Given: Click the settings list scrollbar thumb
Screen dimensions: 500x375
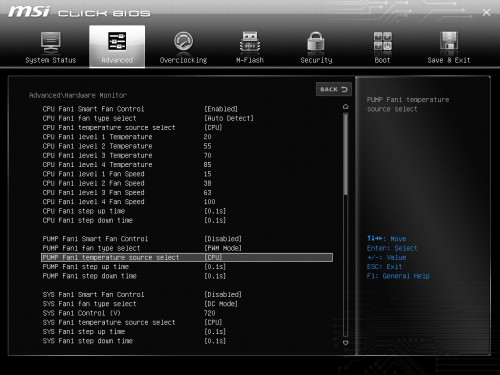Looking at the screenshot, I should [346, 154].
